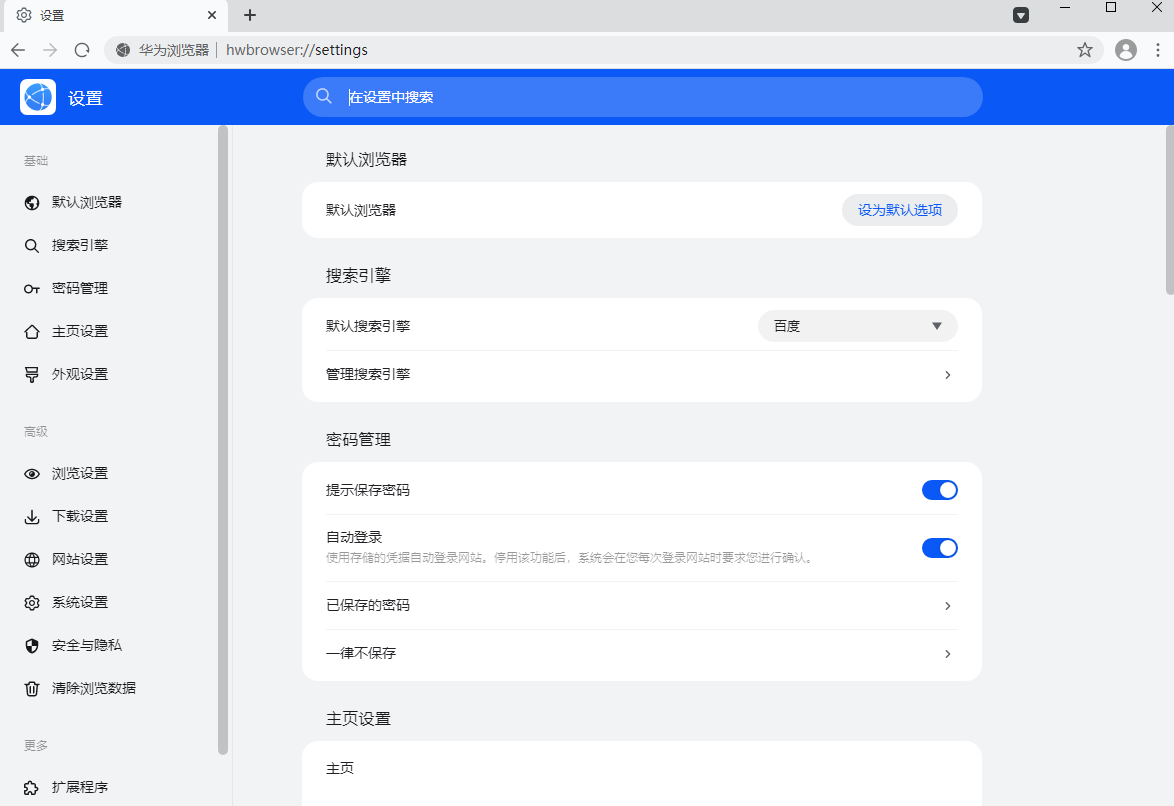Open 已保存的密码 via its arrow
This screenshot has height=806, width=1174.
946,605
